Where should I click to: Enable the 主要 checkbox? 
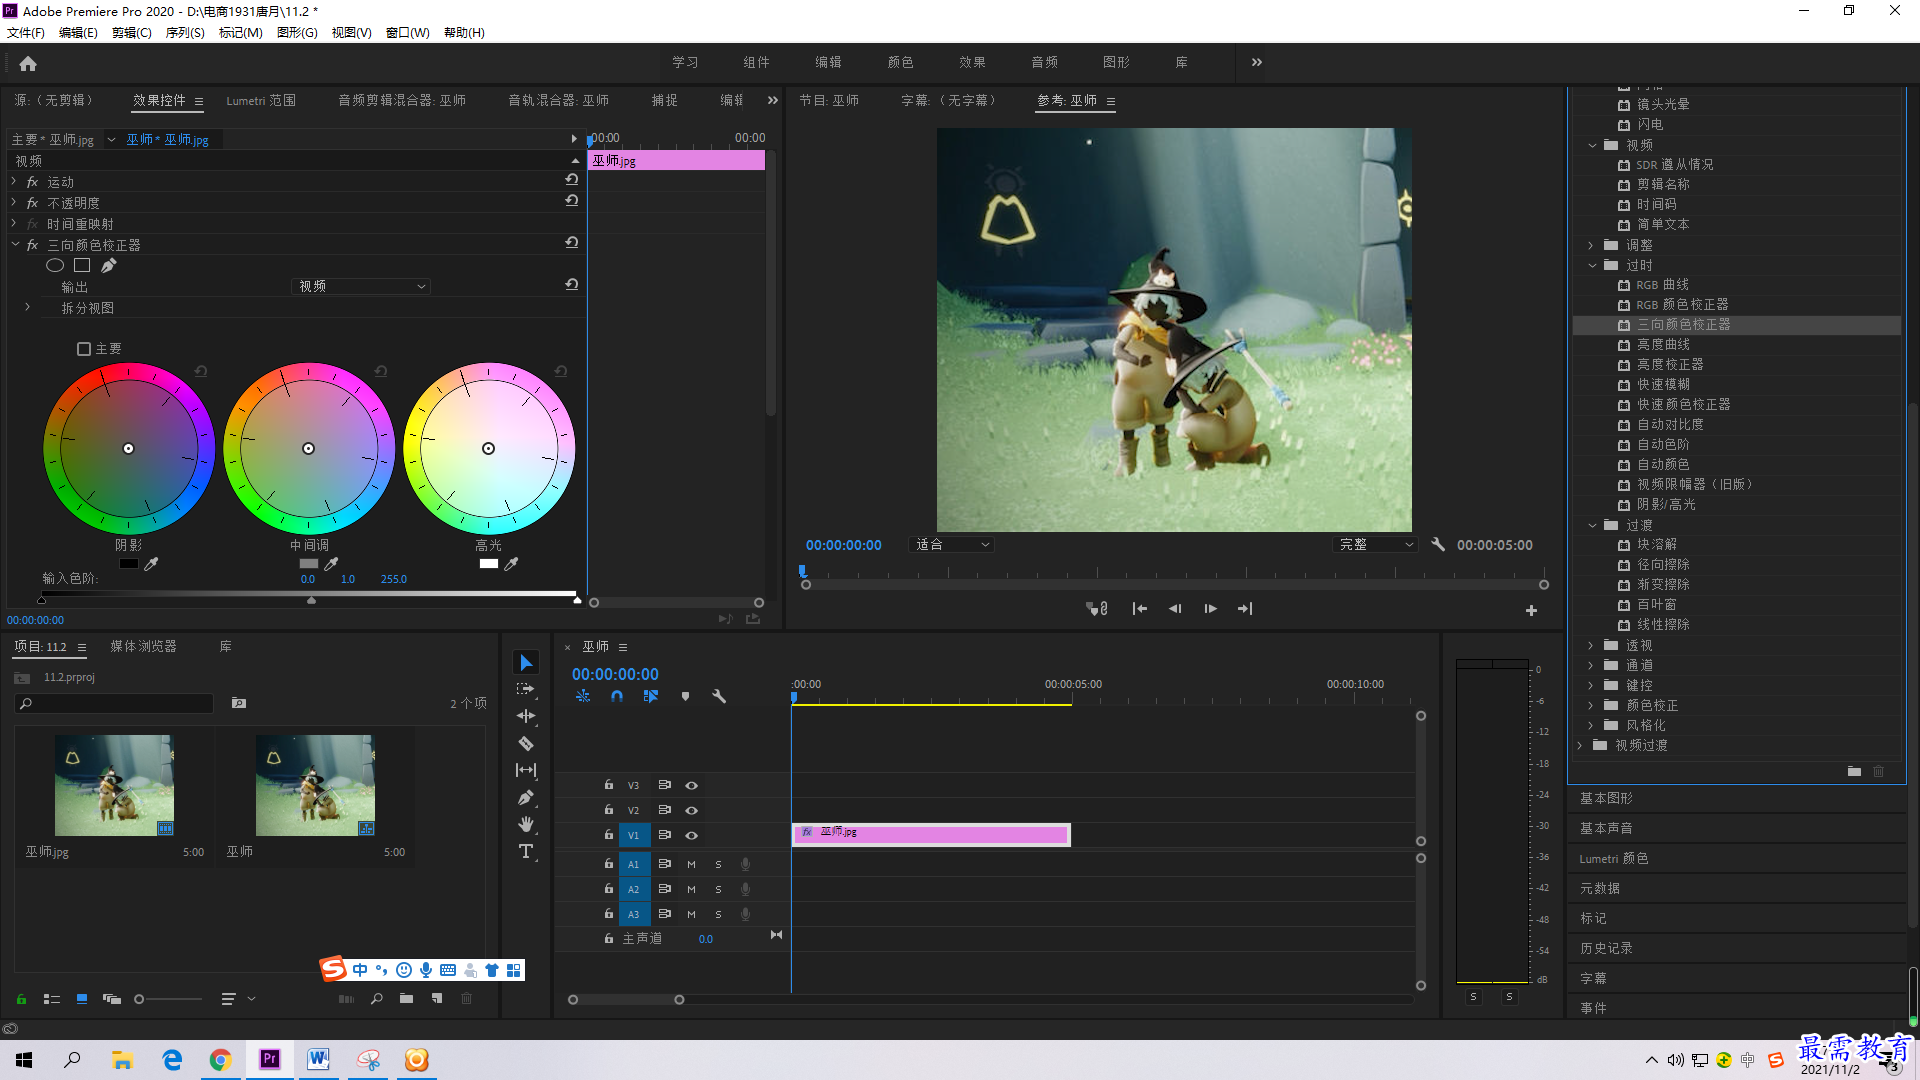[x=84, y=349]
